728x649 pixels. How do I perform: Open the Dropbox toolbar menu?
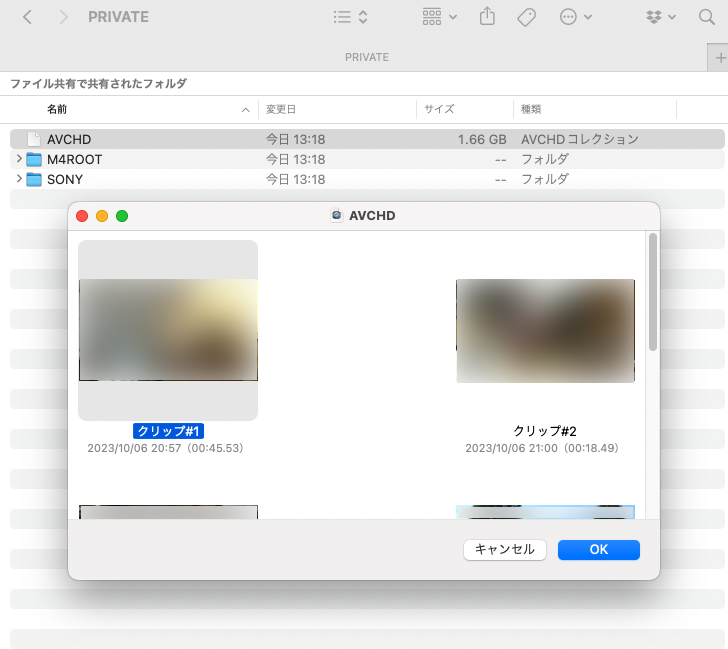tap(661, 17)
